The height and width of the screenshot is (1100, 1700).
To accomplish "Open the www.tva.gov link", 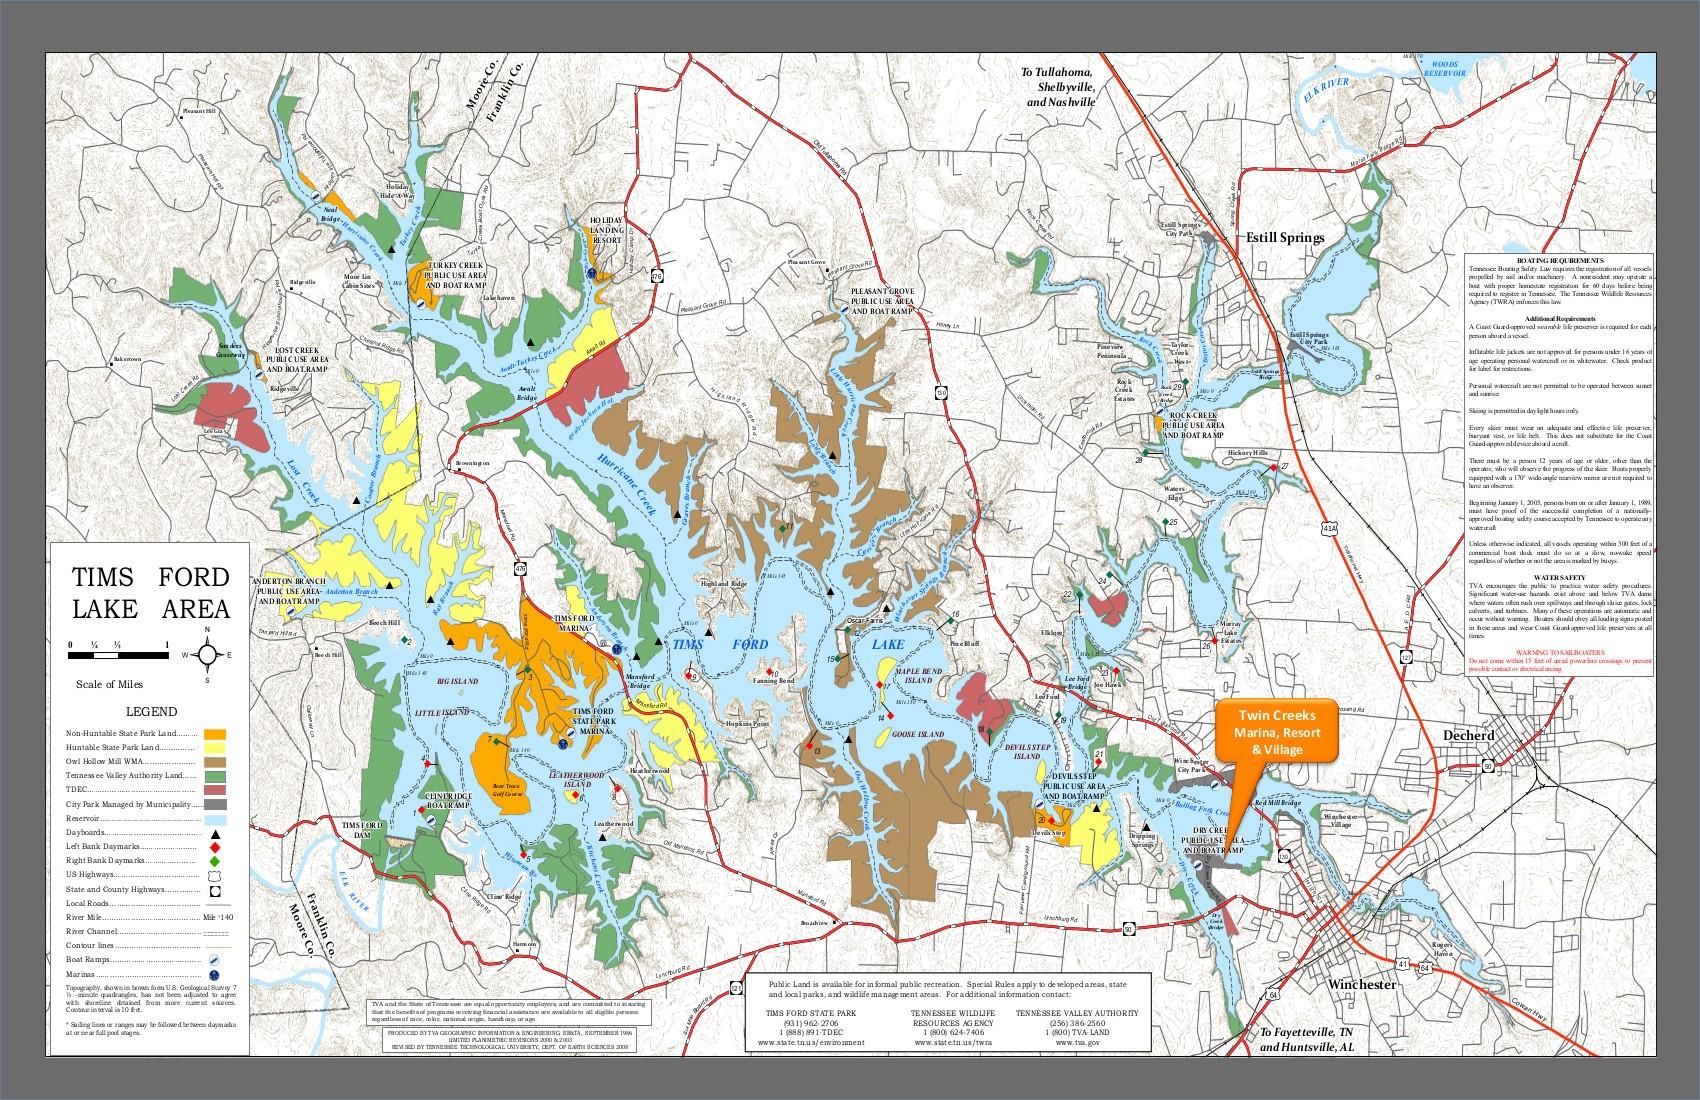I will [1078, 1042].
